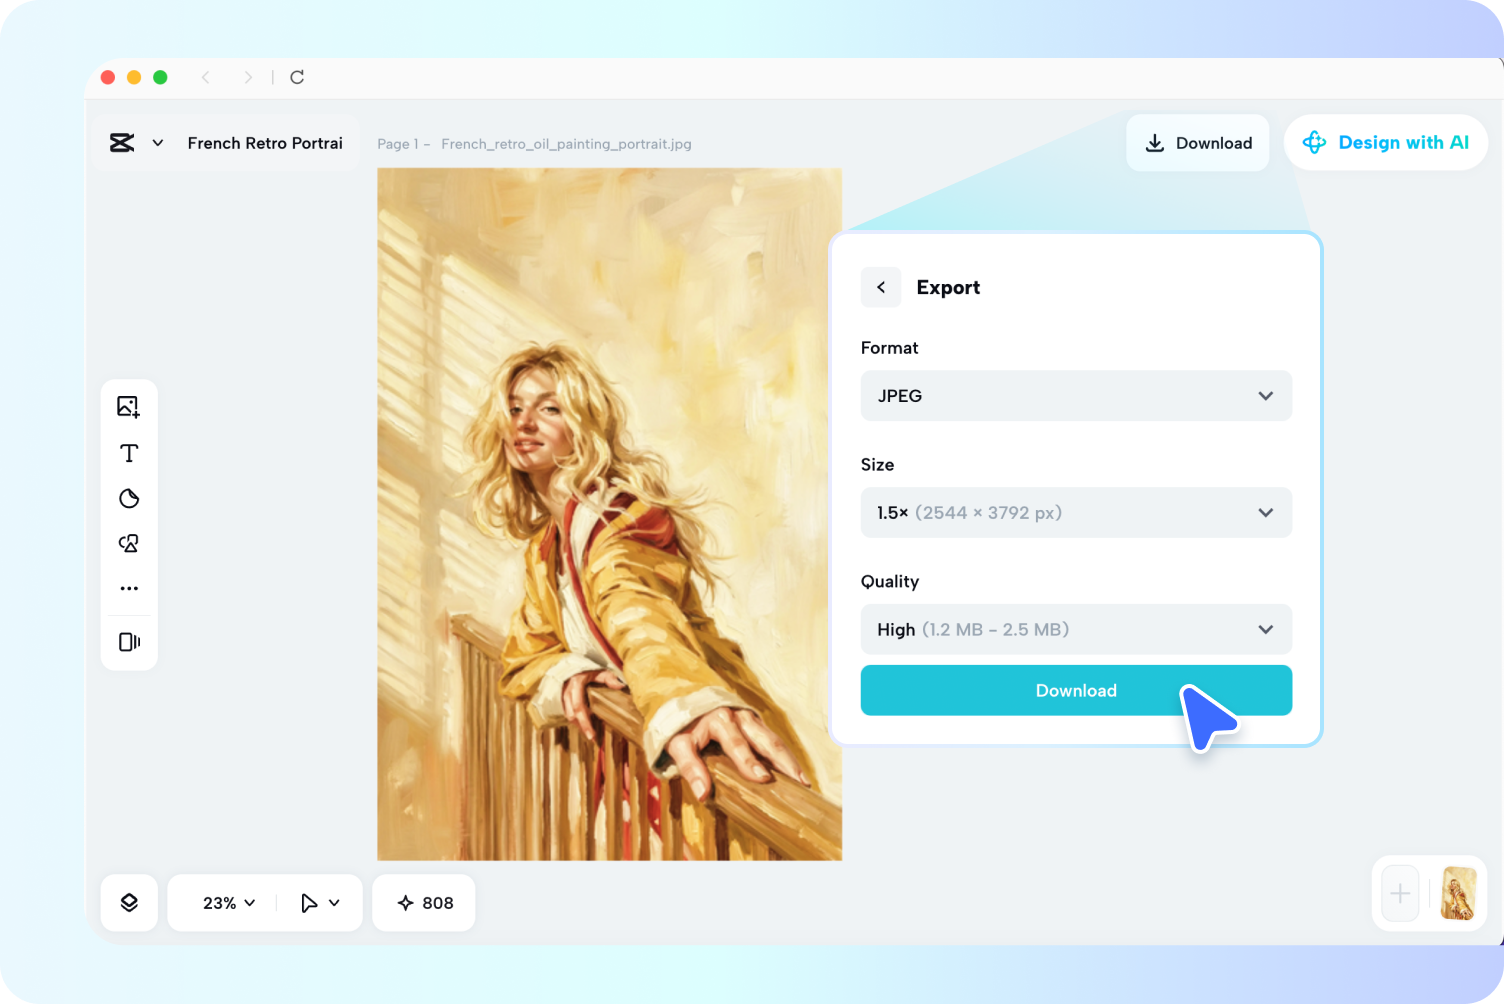
Task: Click the app logo icon
Action: click(122, 142)
